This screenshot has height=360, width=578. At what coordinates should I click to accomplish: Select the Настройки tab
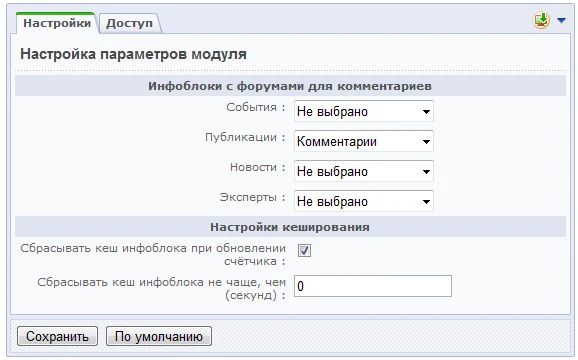tap(57, 23)
